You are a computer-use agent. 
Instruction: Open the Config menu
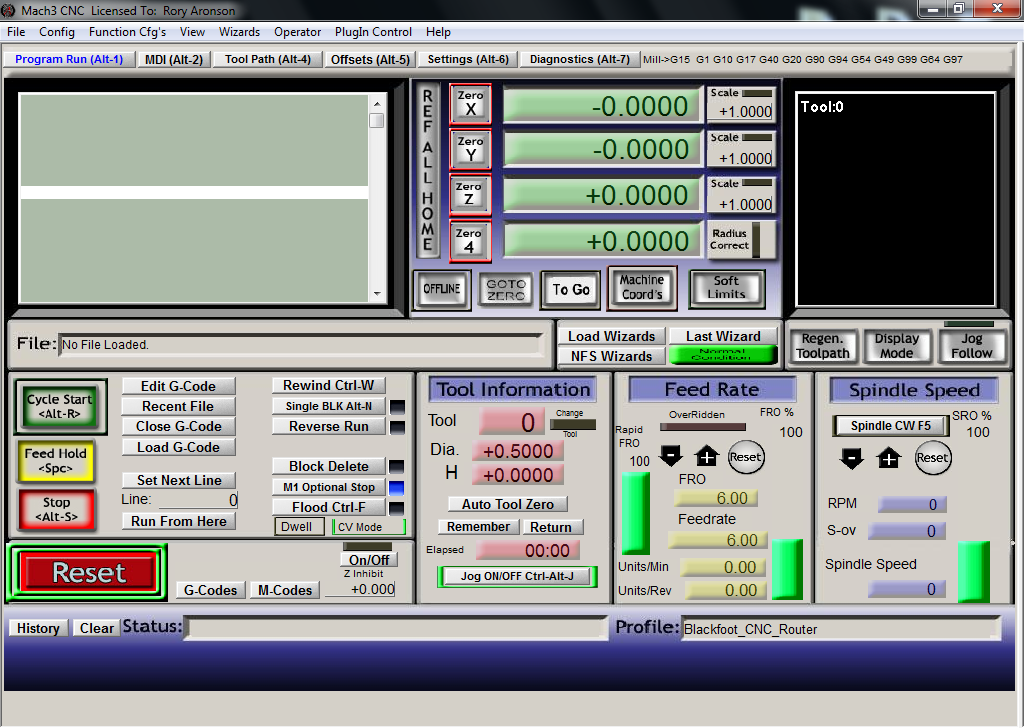(x=57, y=32)
